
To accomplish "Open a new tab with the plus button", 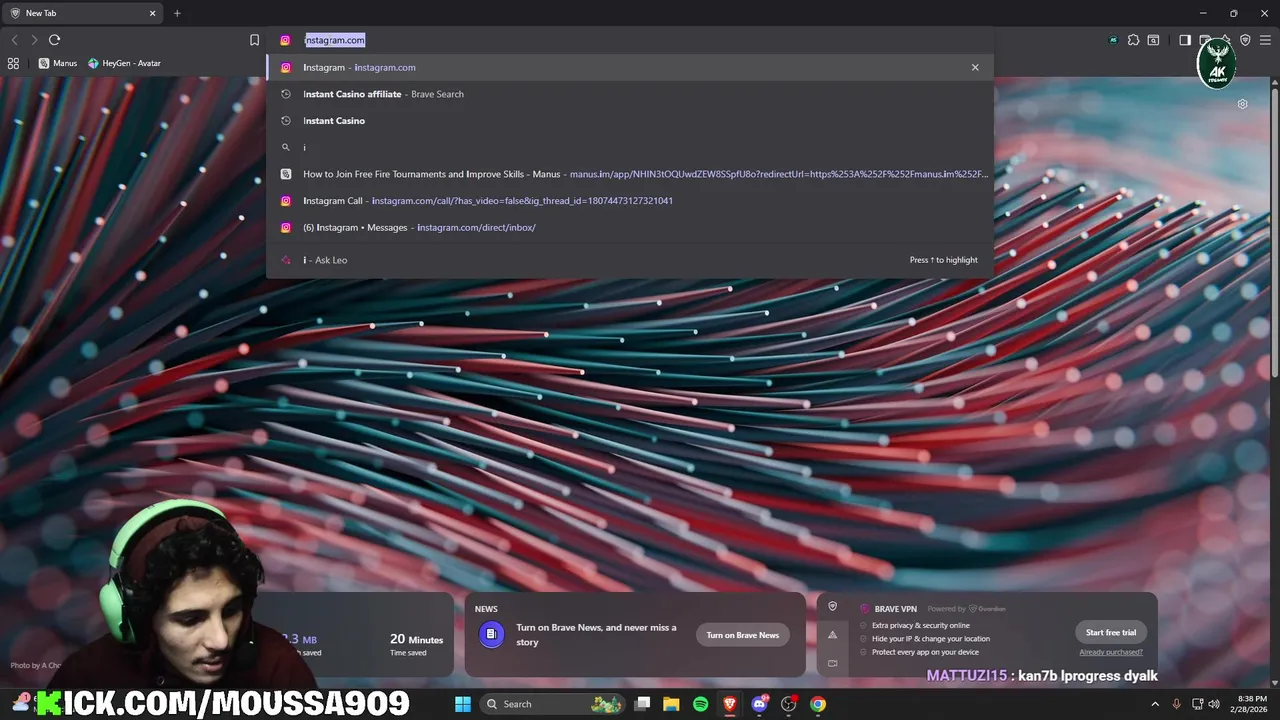I will (x=177, y=13).
